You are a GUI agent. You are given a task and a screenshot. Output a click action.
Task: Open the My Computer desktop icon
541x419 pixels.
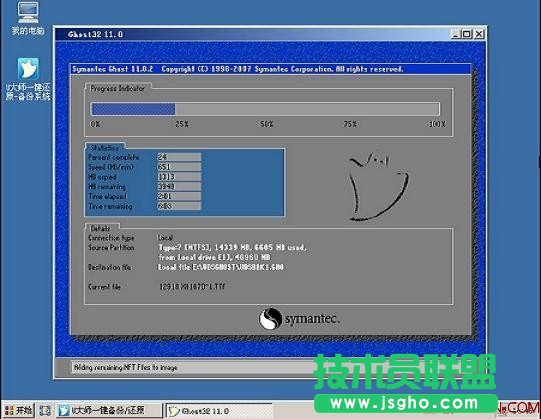tap(28, 18)
